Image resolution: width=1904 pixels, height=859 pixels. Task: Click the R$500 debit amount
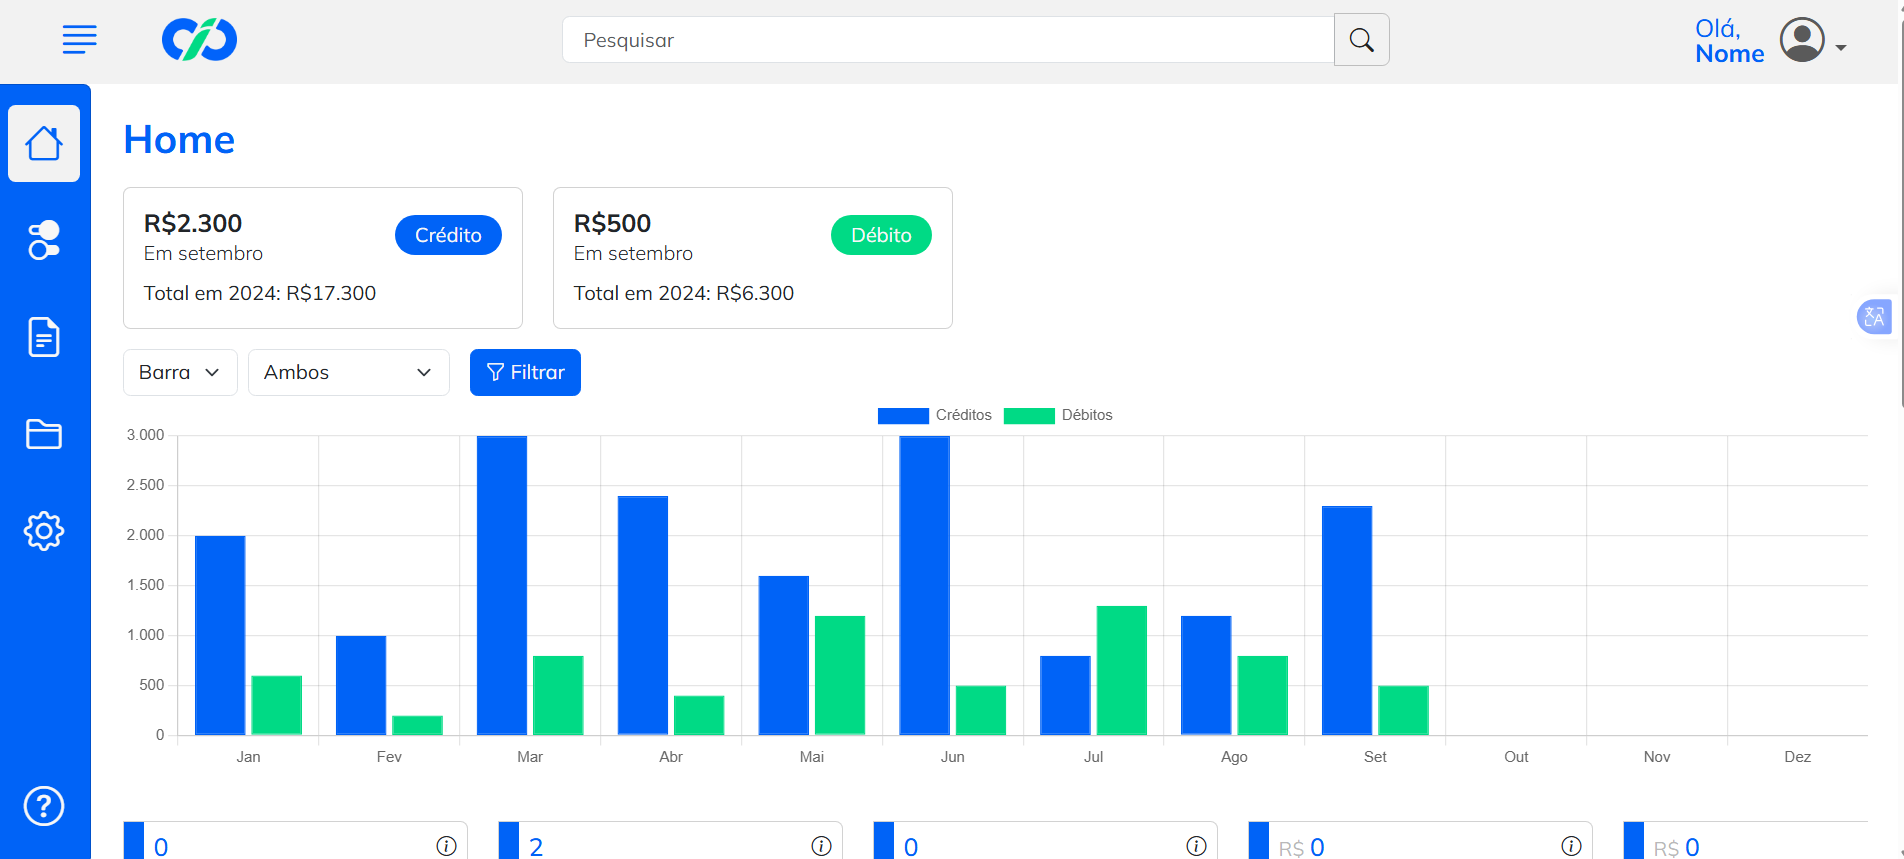click(612, 223)
